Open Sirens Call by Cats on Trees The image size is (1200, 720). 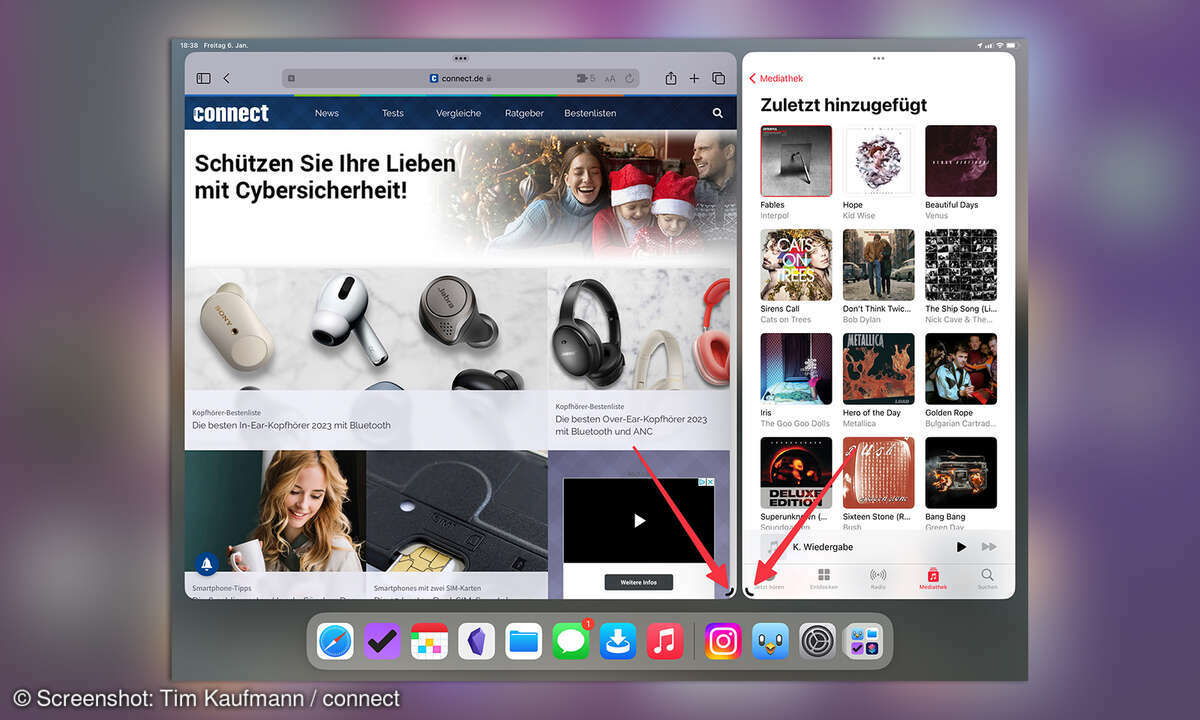796,265
